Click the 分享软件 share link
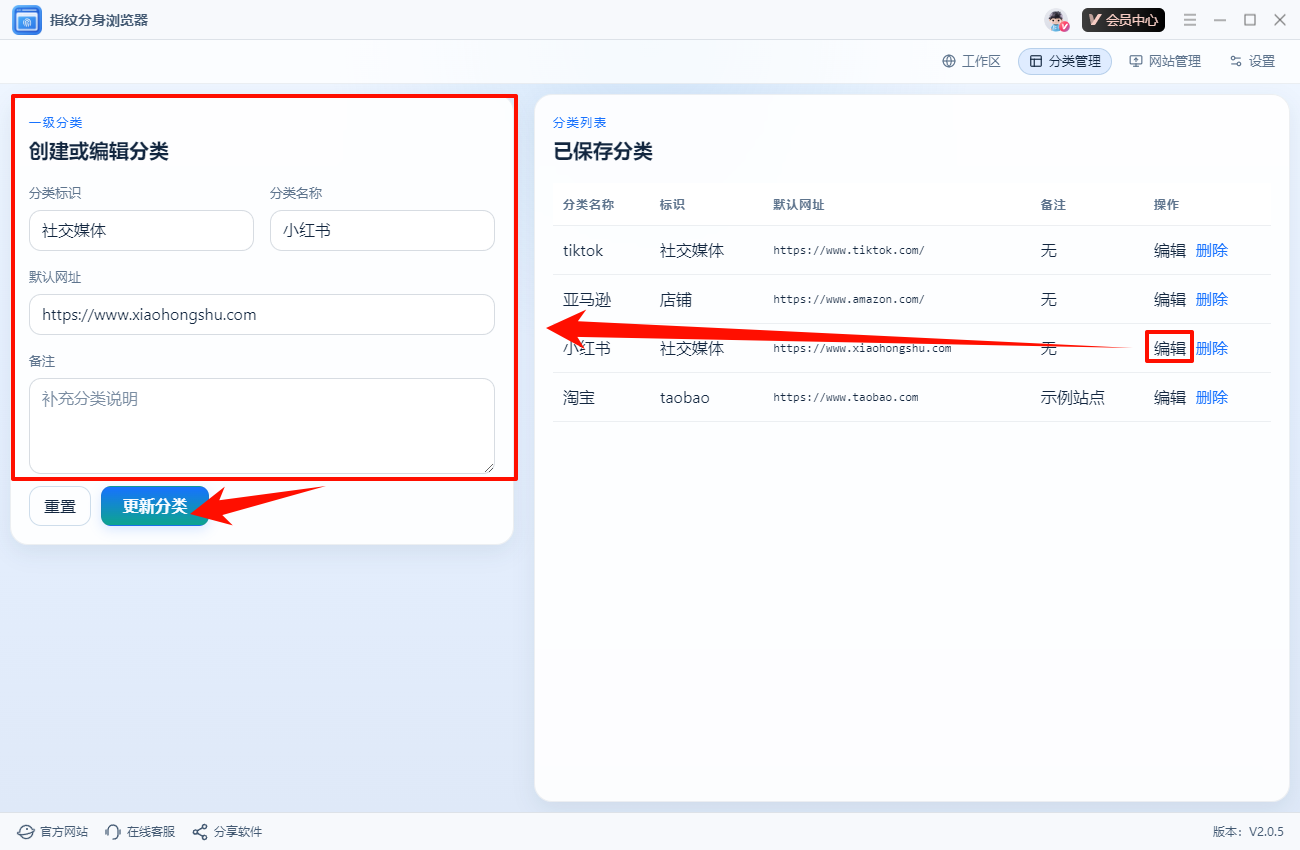Image resolution: width=1300 pixels, height=850 pixels. click(x=227, y=832)
